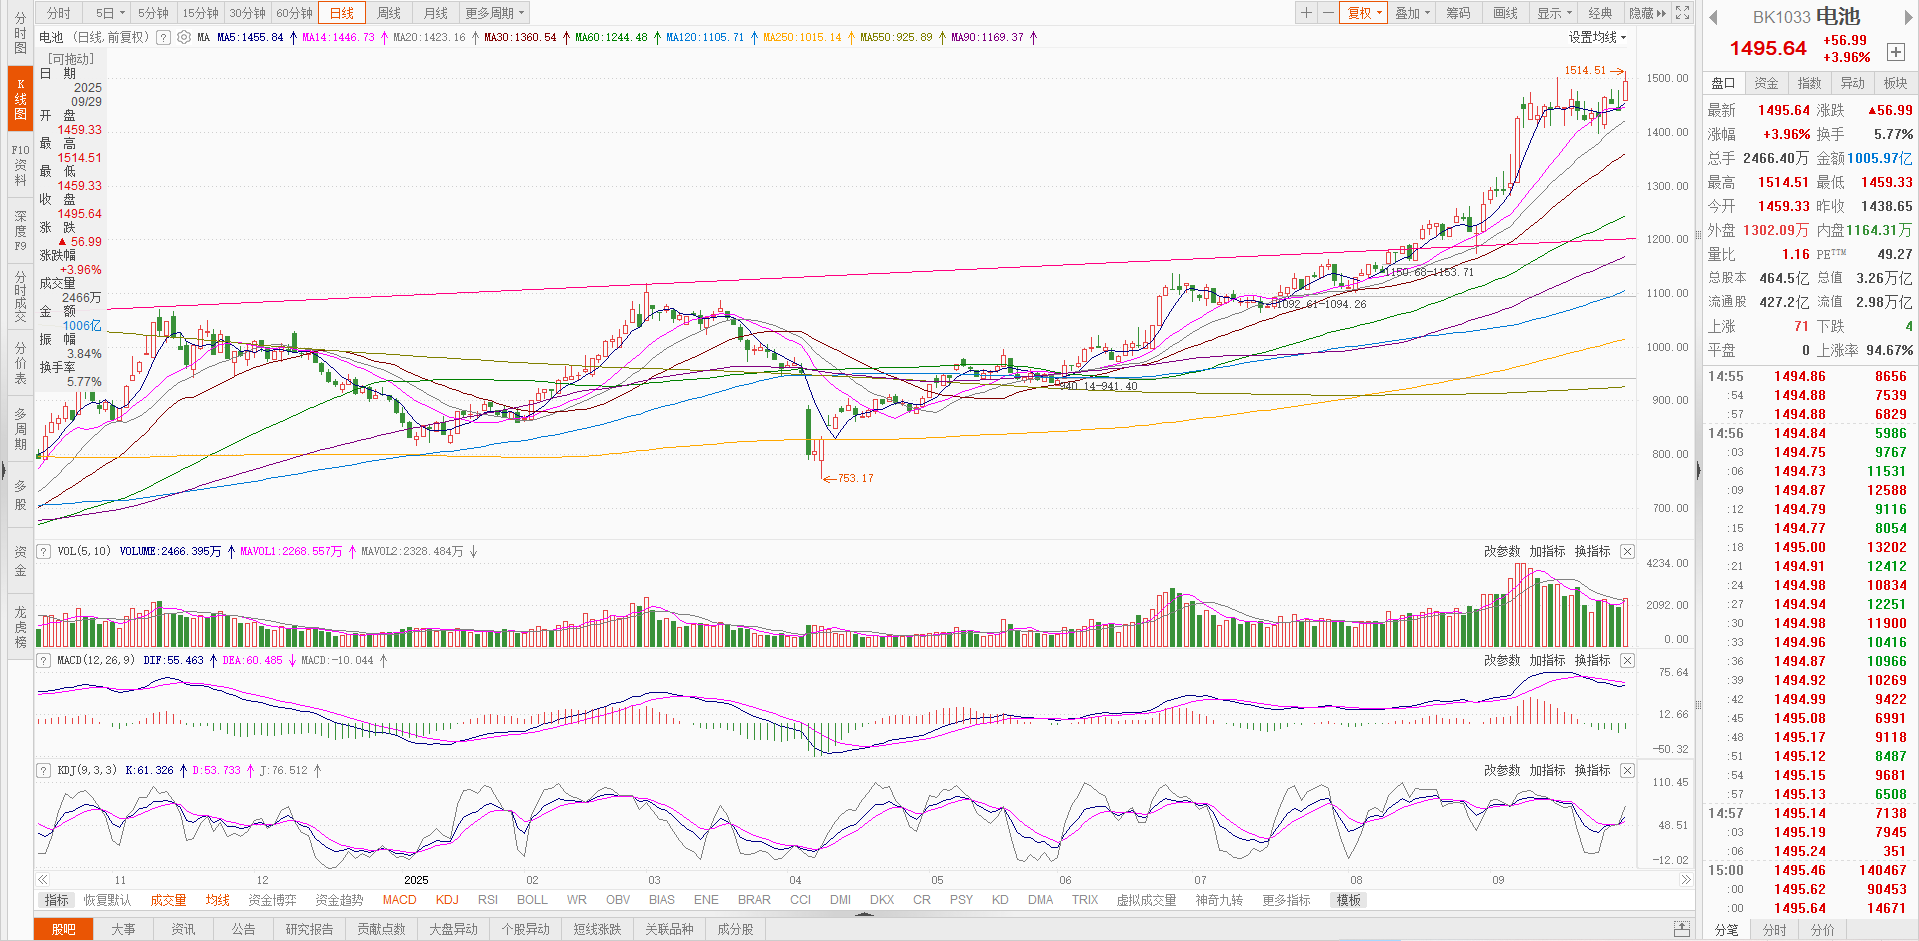The width and height of the screenshot is (1919, 941).
Task: Toggle the RSI indicator on
Action: click(x=488, y=900)
